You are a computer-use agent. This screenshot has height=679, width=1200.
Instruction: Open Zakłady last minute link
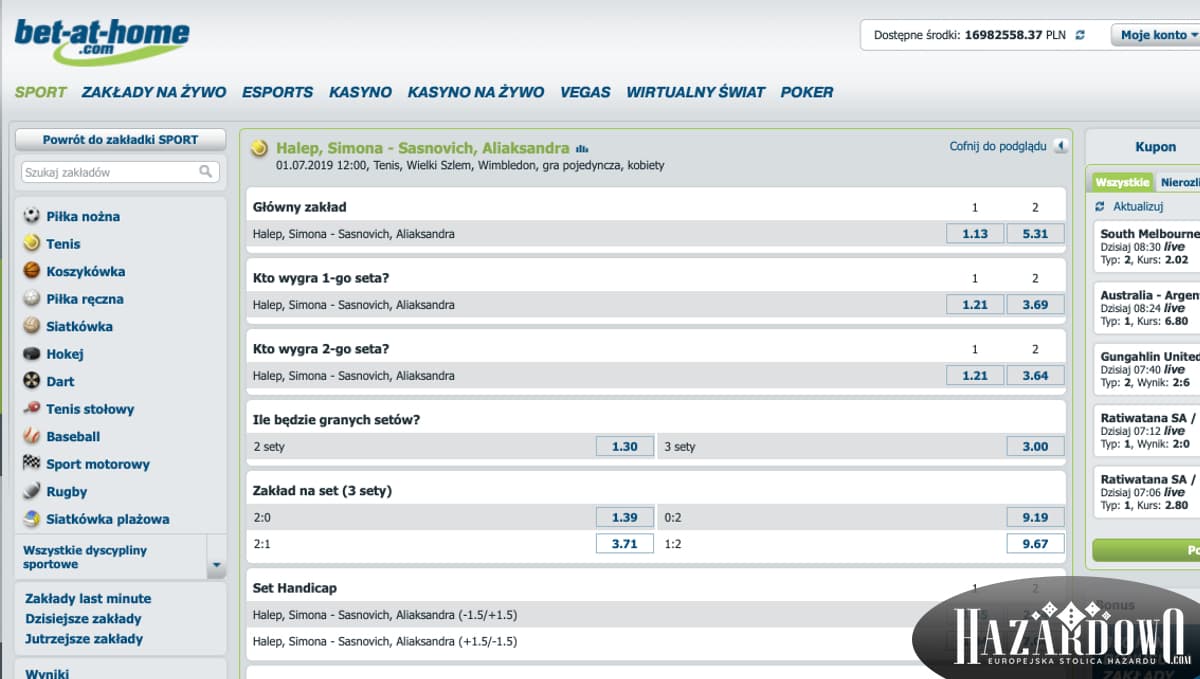pos(88,598)
